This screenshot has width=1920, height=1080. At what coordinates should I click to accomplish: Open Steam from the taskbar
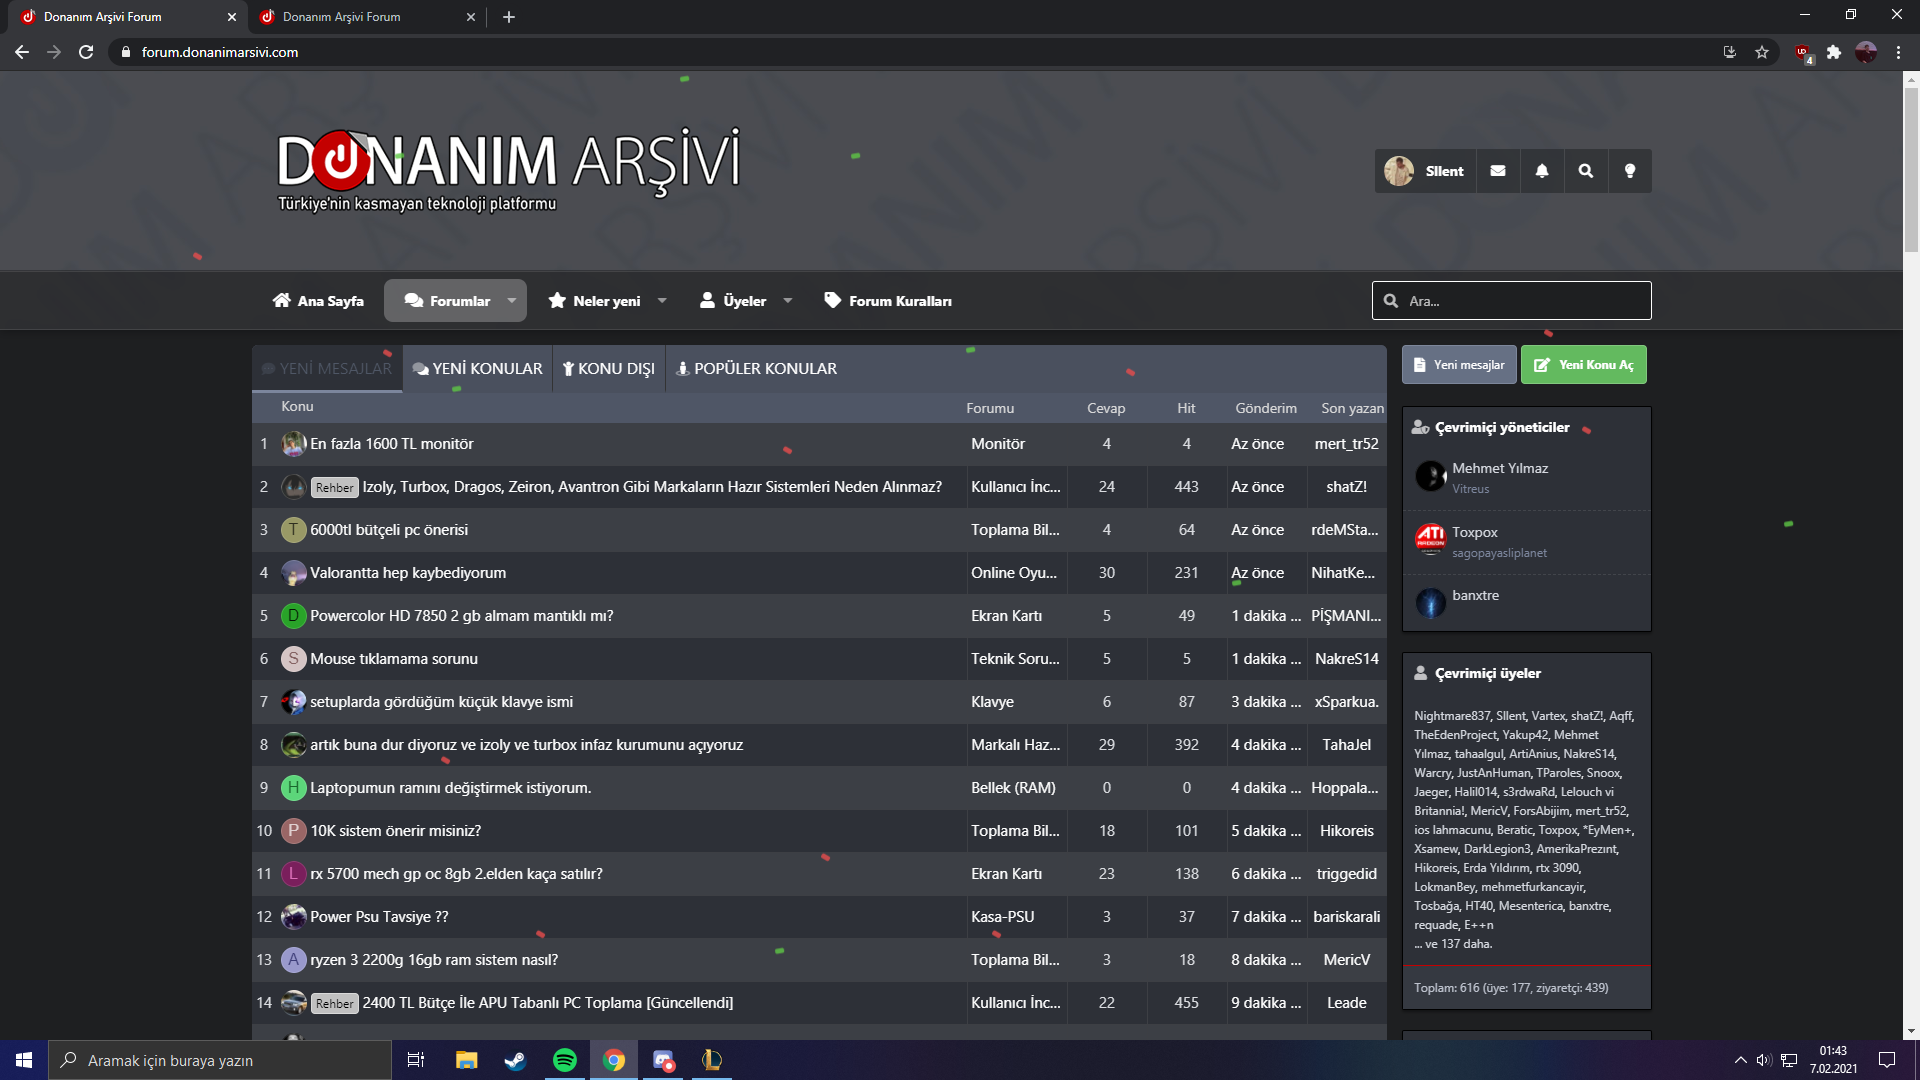(x=515, y=1060)
